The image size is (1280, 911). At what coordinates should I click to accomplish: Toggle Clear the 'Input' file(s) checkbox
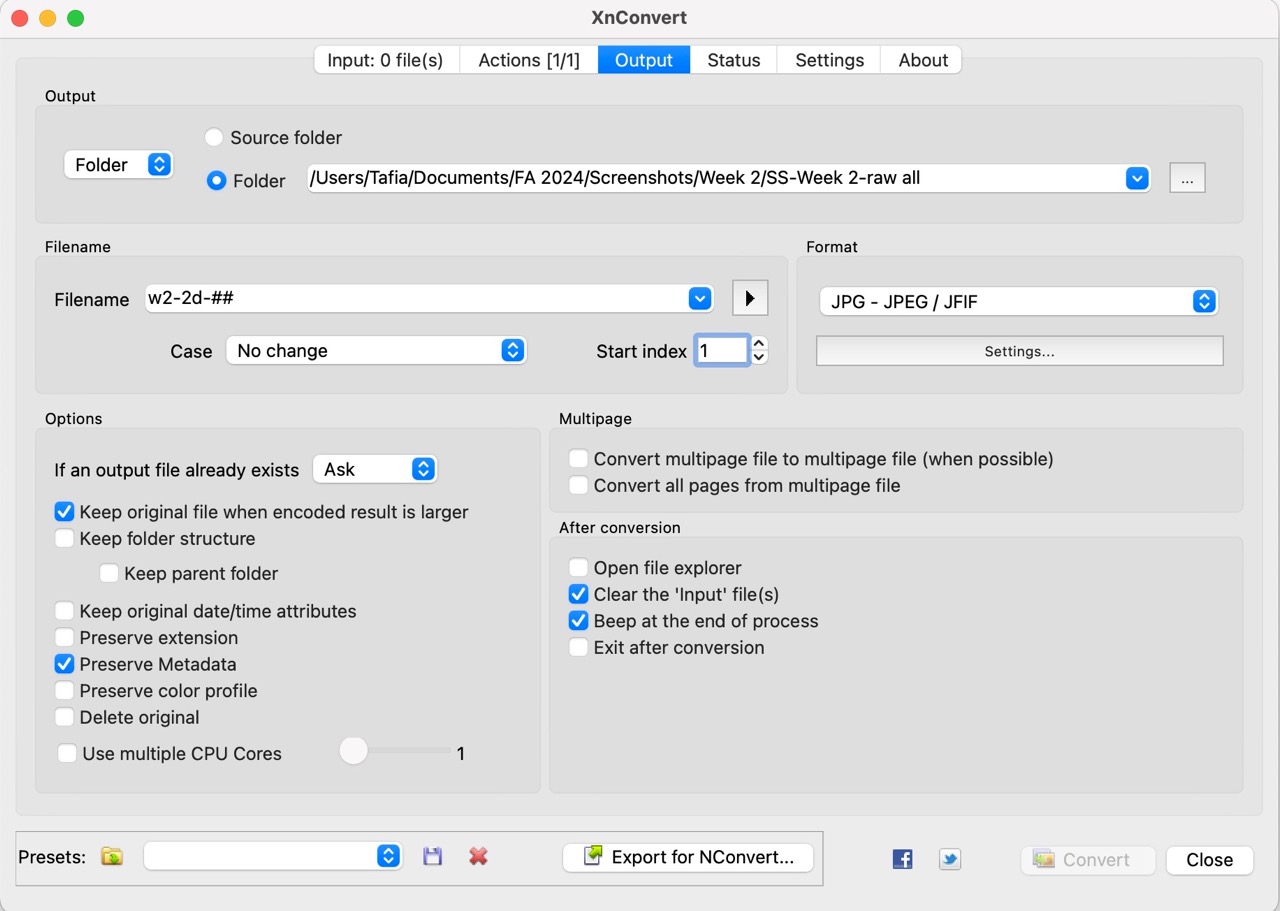pyautogui.click(x=578, y=594)
